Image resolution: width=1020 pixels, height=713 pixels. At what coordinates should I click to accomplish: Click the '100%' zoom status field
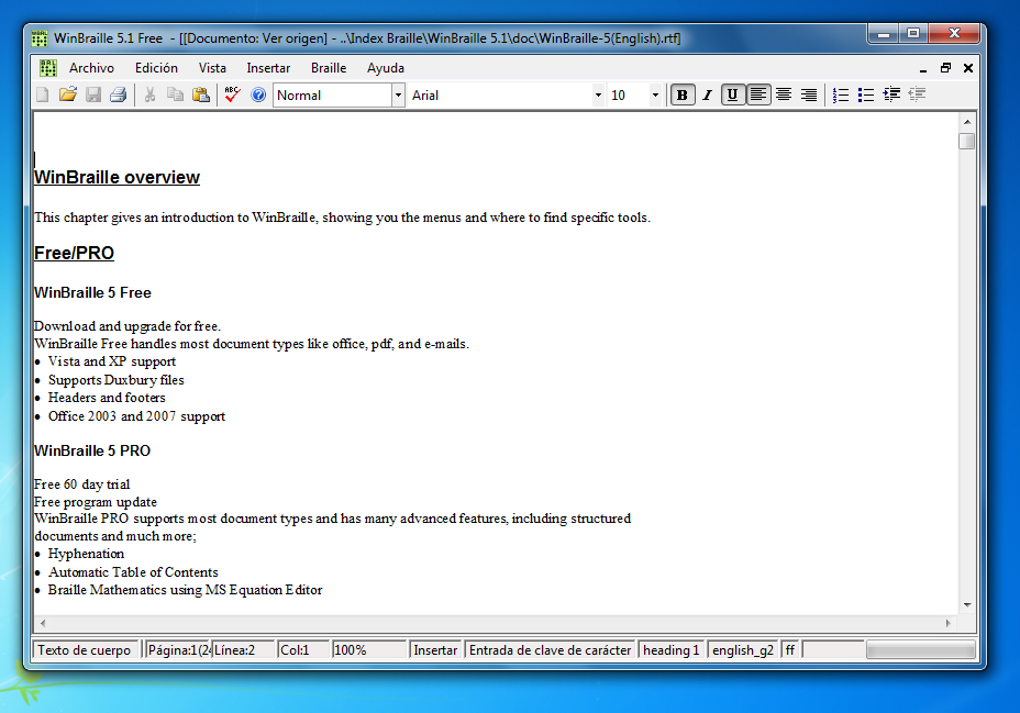(x=368, y=650)
